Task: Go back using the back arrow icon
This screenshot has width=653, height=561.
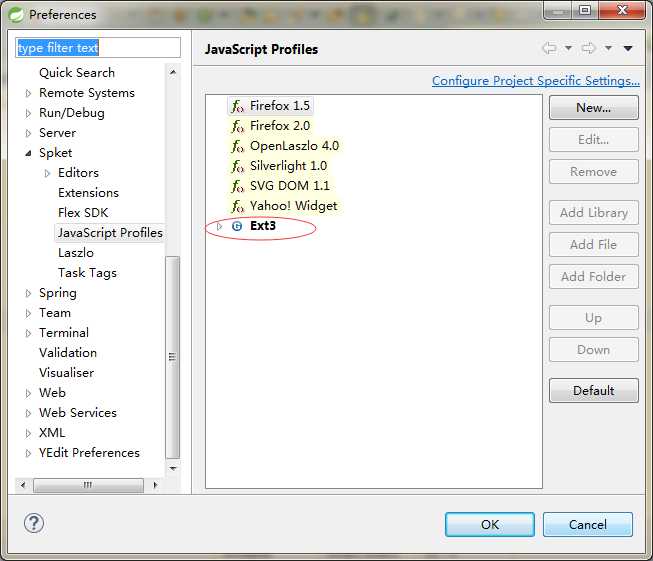Action: click(550, 48)
